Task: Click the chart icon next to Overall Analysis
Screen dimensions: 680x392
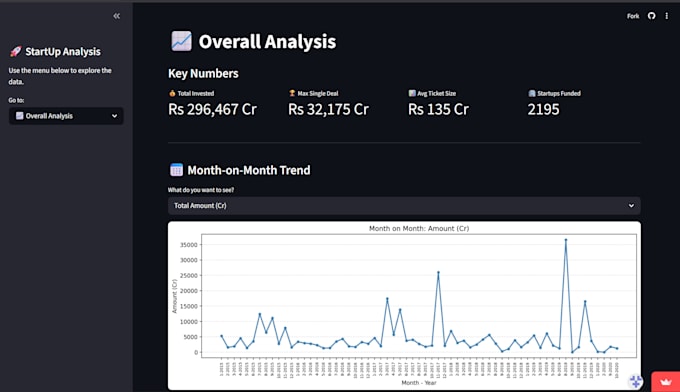Action: click(x=181, y=41)
